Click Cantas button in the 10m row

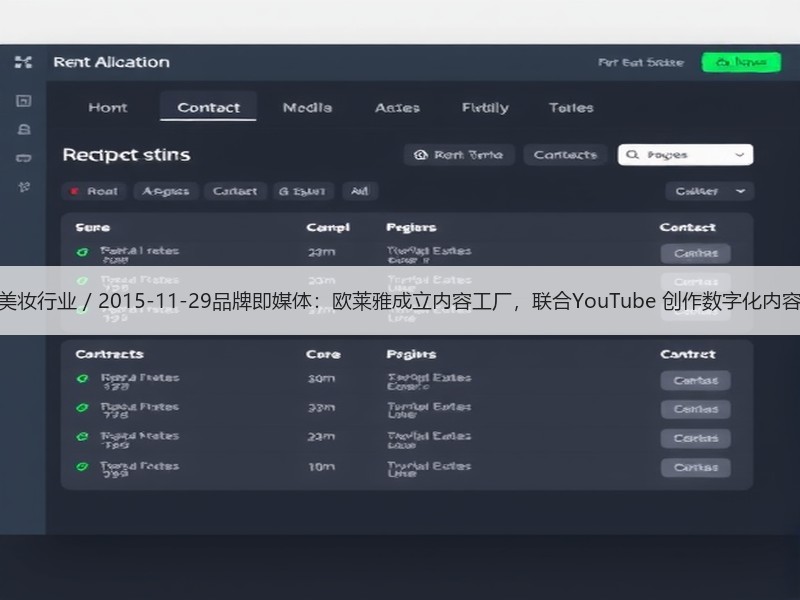pyautogui.click(x=695, y=467)
